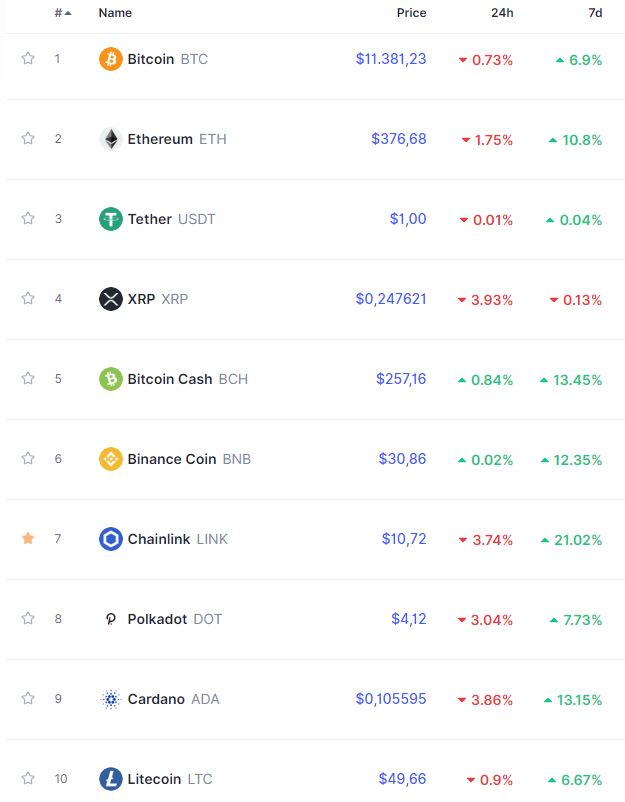Sort the table by Price column header
The image size is (625, 802).
411,13
